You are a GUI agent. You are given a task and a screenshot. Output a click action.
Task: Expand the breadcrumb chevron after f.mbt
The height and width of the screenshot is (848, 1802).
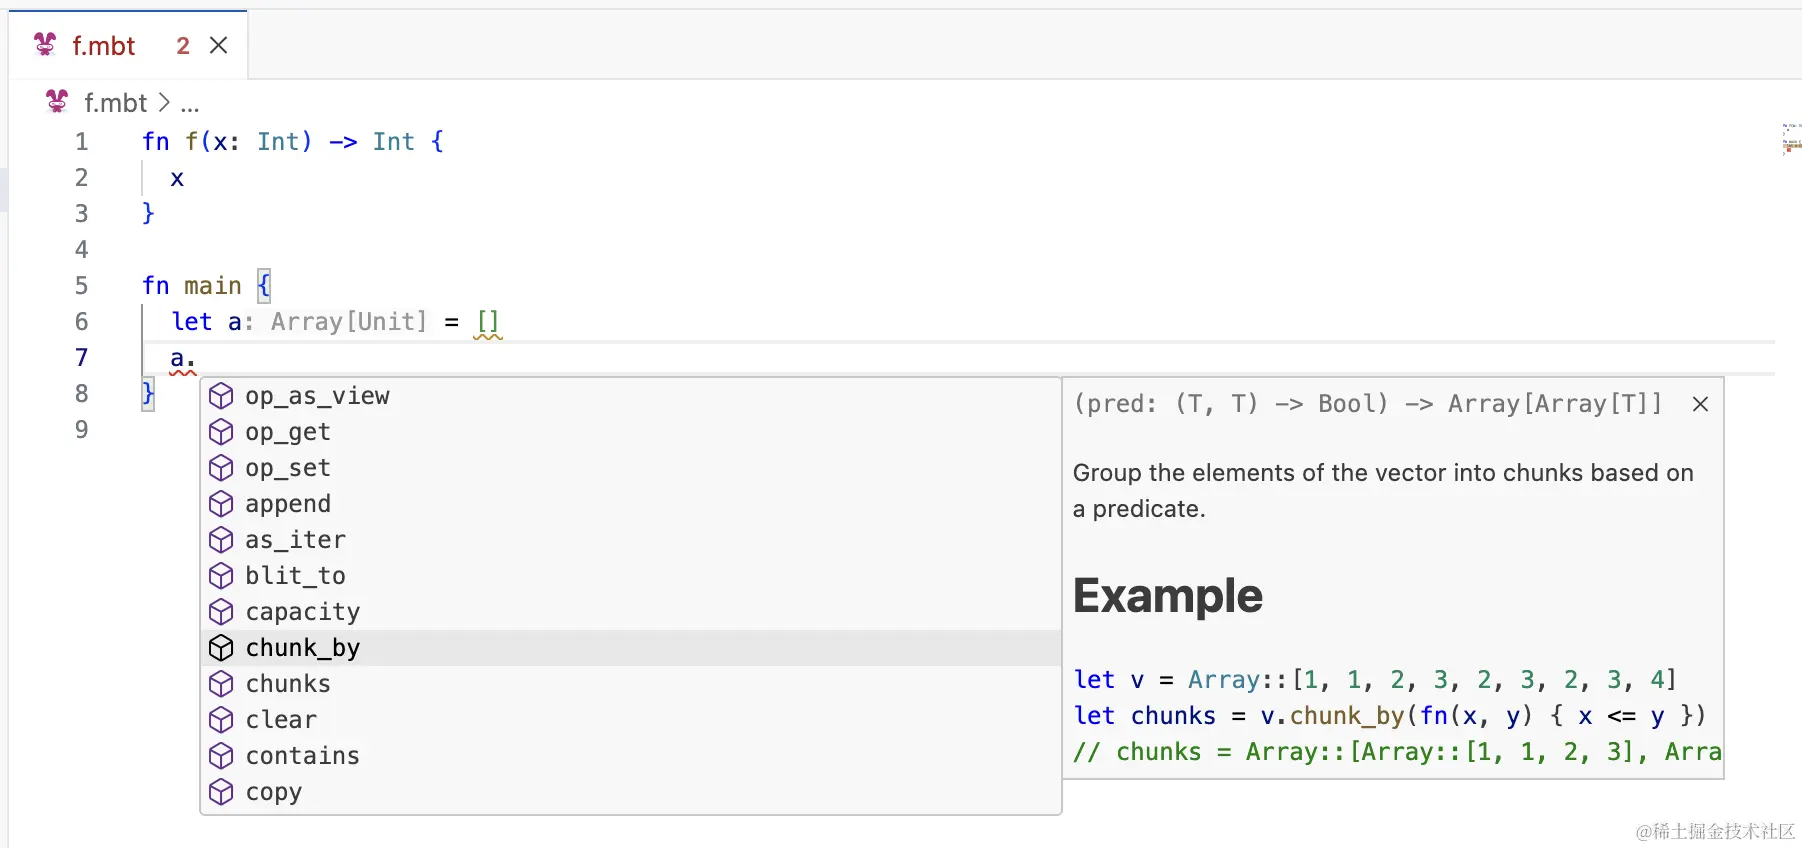click(164, 103)
